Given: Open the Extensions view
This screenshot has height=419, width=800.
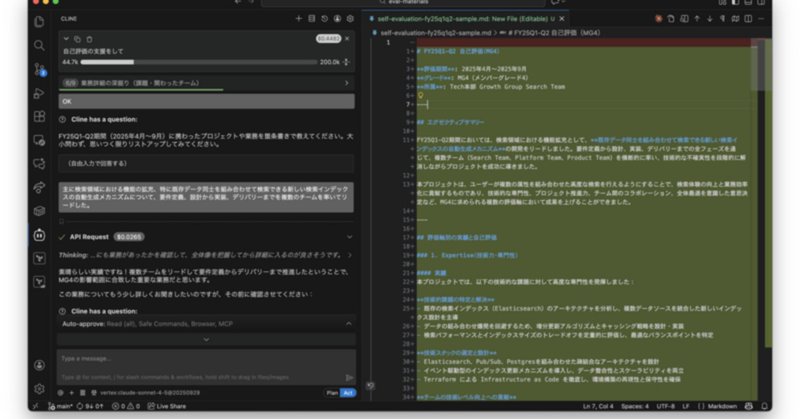Looking at the screenshot, I should pyautogui.click(x=39, y=116).
